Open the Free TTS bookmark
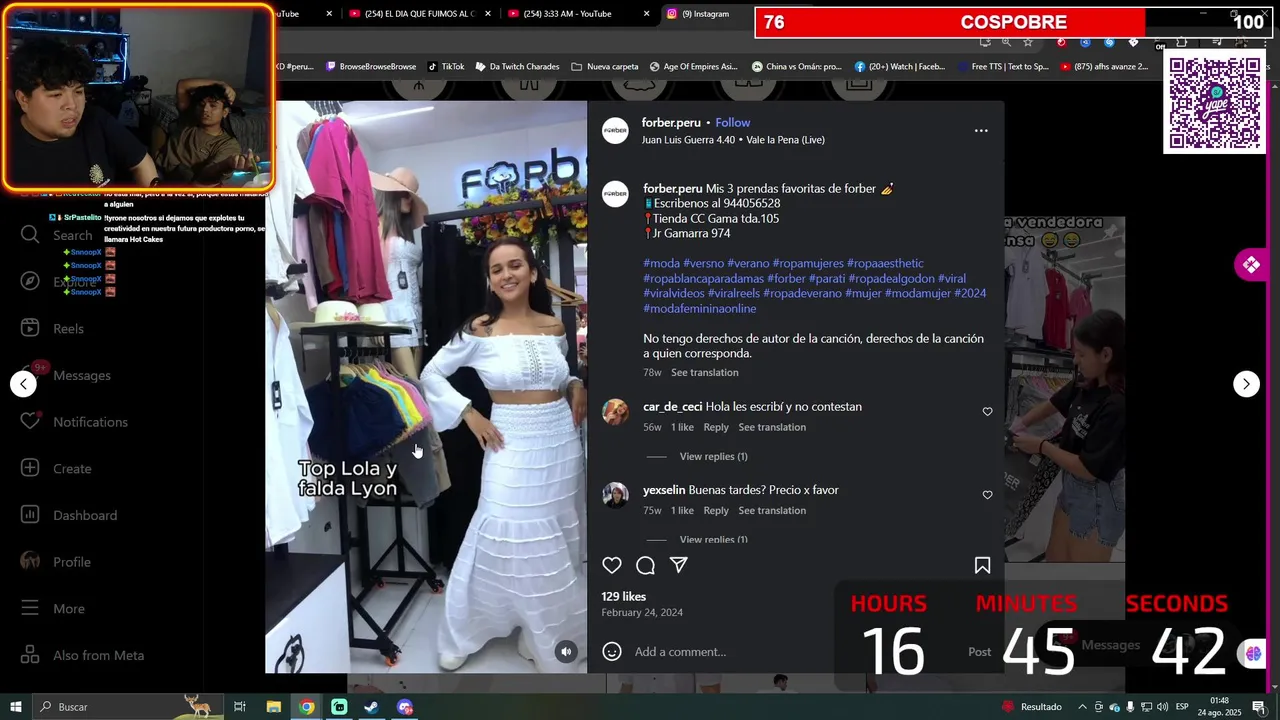This screenshot has width=1280, height=720. point(1002,66)
